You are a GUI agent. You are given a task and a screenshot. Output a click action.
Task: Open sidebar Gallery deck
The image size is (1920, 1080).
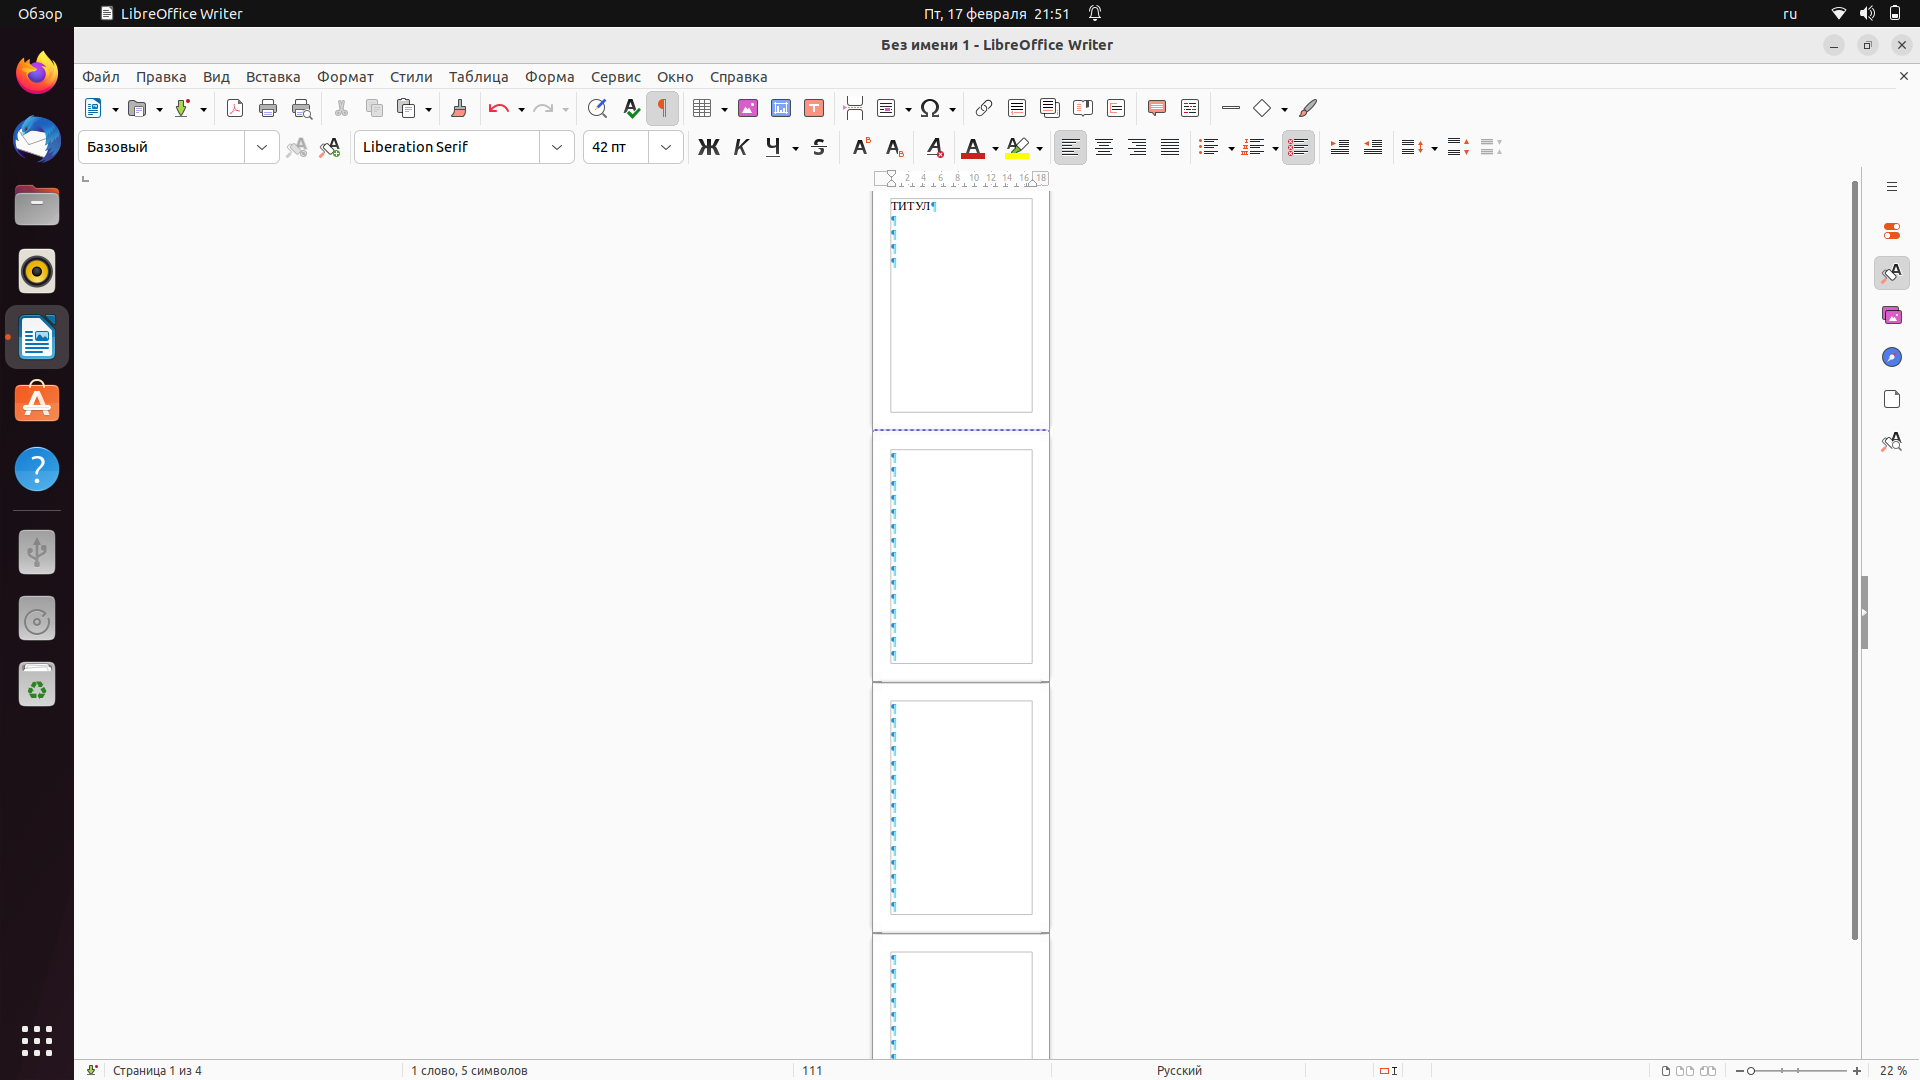tap(1891, 315)
